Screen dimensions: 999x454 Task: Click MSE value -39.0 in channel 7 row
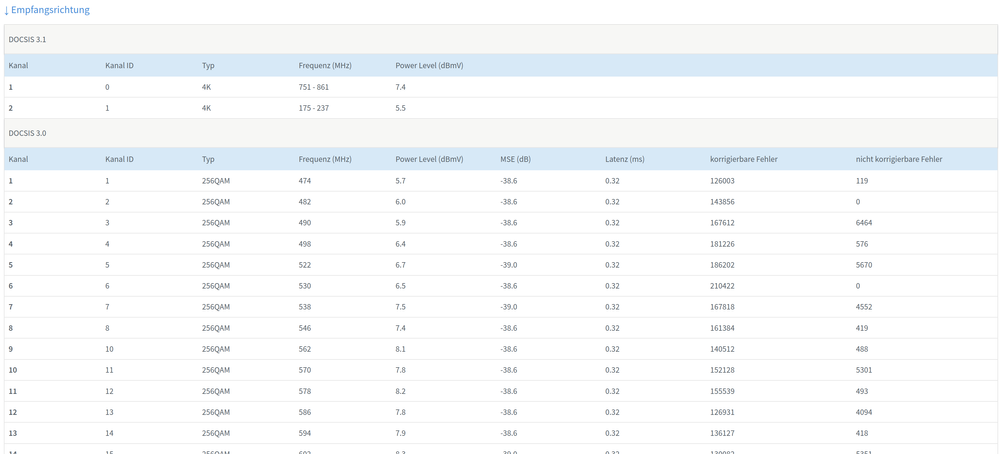pos(508,307)
